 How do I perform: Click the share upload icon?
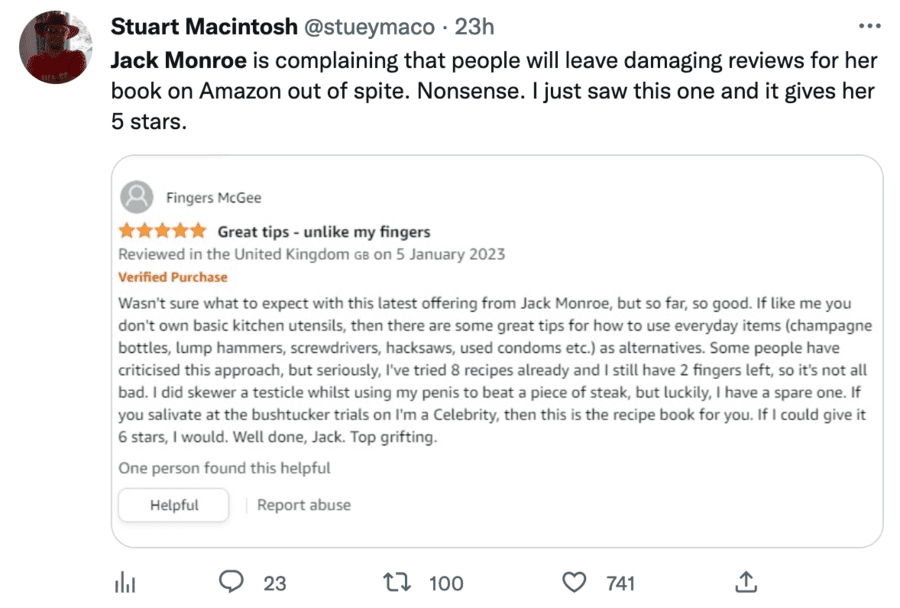pyautogui.click(x=745, y=582)
